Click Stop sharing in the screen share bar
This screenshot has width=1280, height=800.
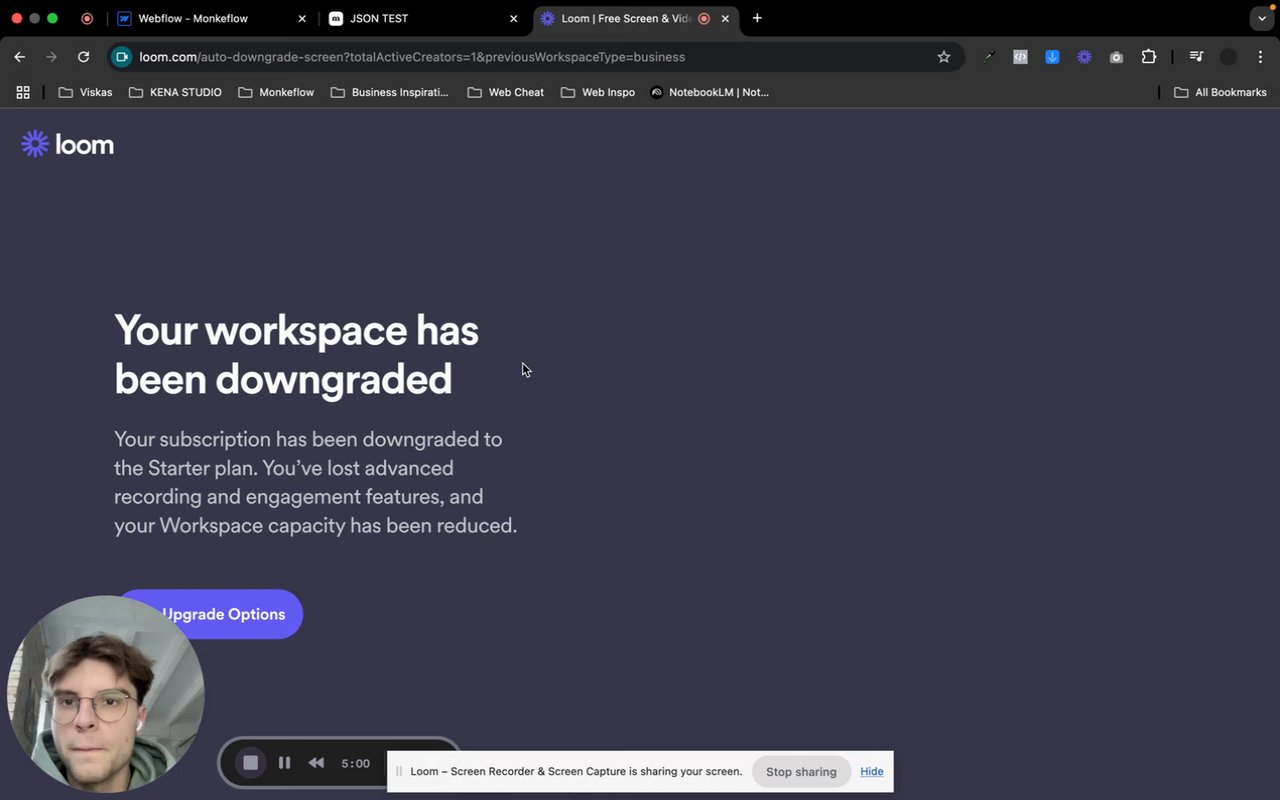(x=801, y=772)
